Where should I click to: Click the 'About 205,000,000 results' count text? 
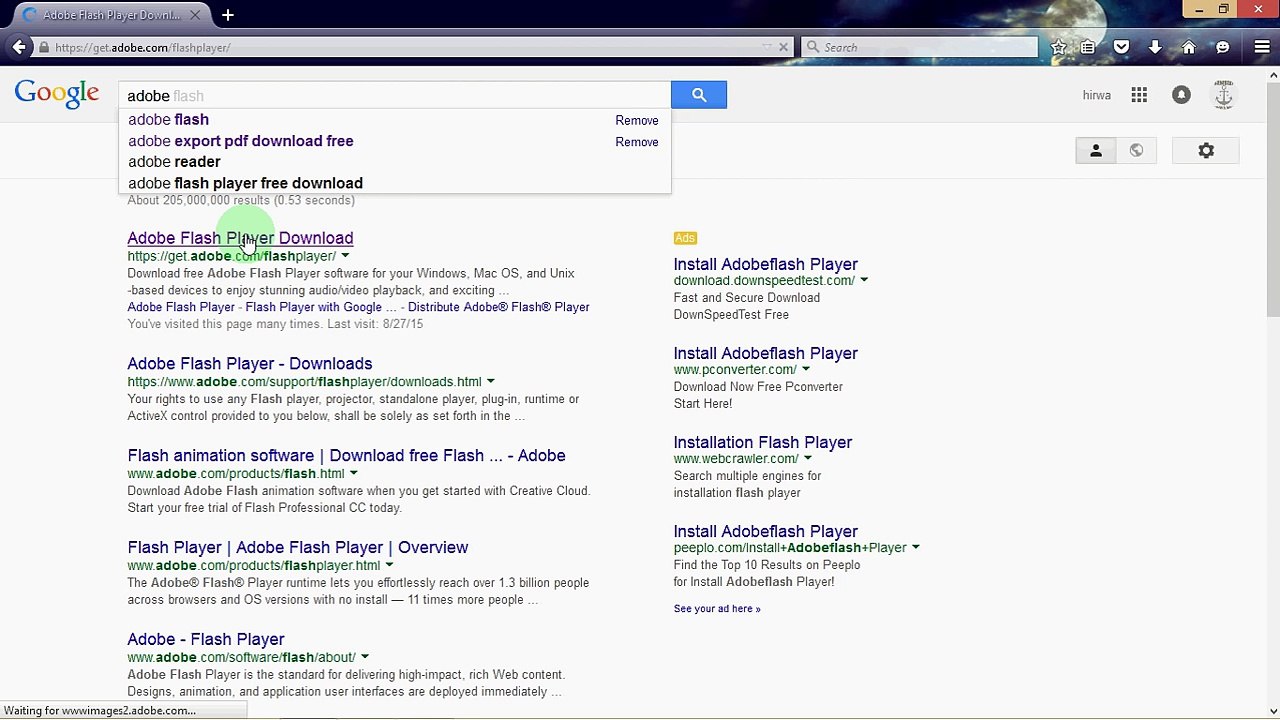click(x=241, y=201)
